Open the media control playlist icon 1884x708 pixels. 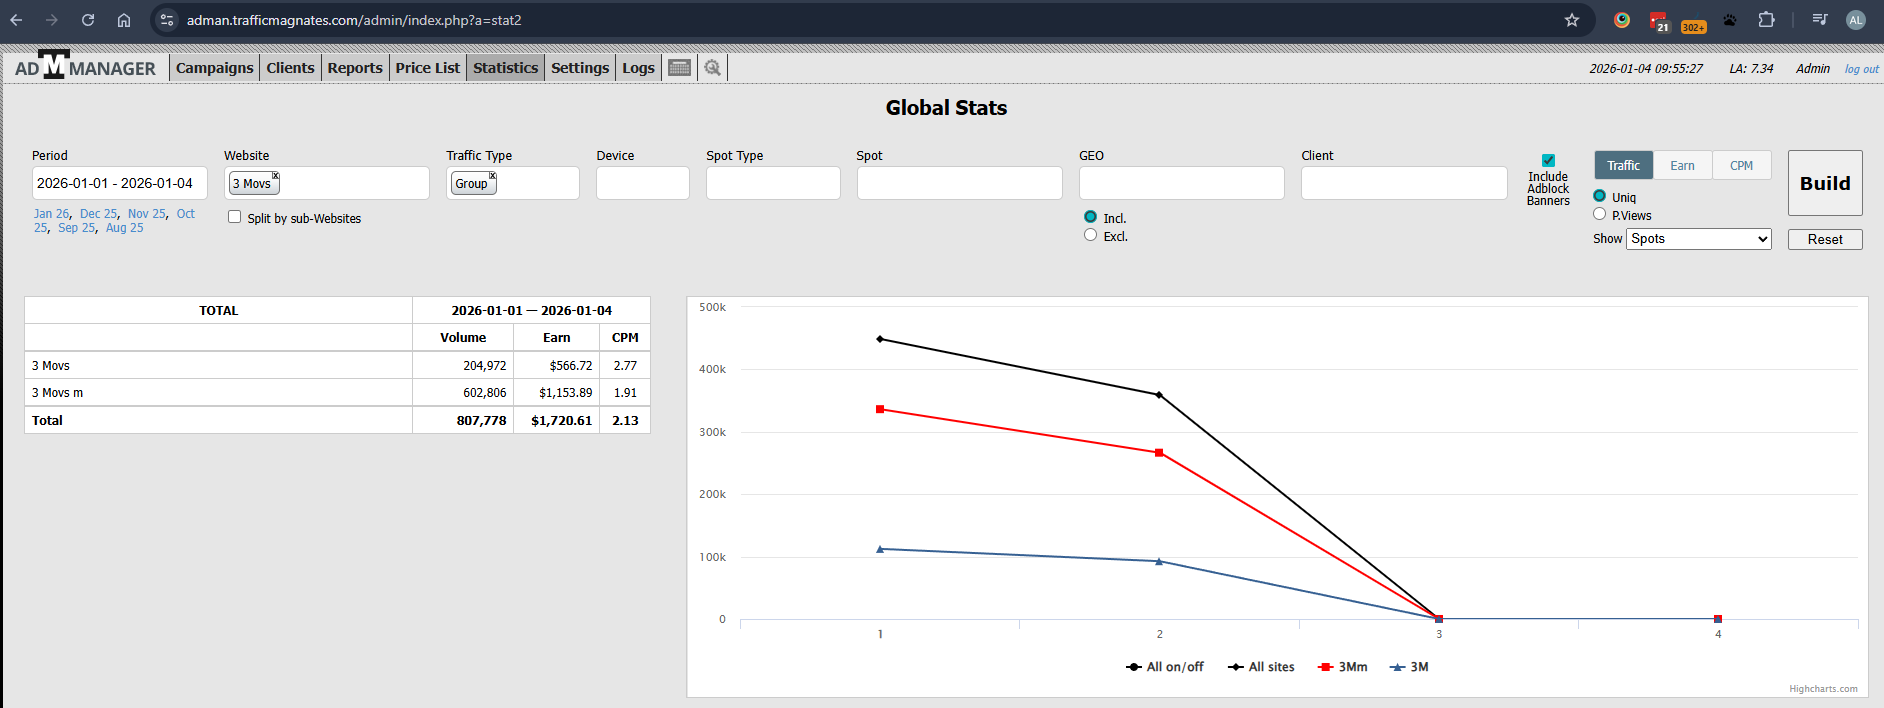pyautogui.click(x=1820, y=20)
